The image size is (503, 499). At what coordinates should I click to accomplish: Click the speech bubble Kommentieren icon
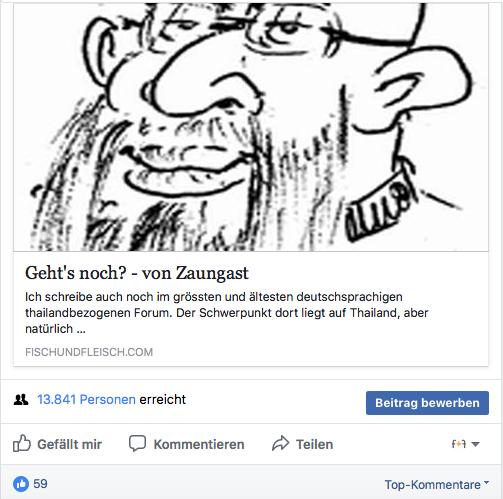point(137,444)
